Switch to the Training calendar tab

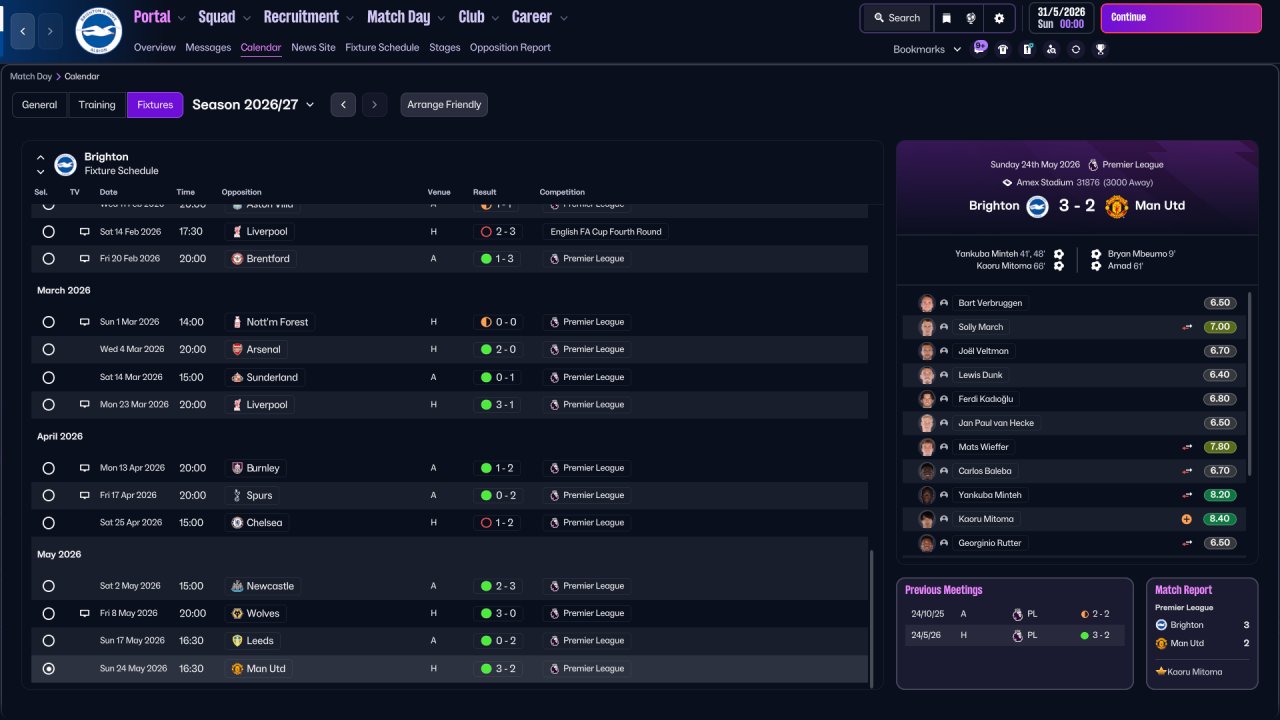pos(97,105)
